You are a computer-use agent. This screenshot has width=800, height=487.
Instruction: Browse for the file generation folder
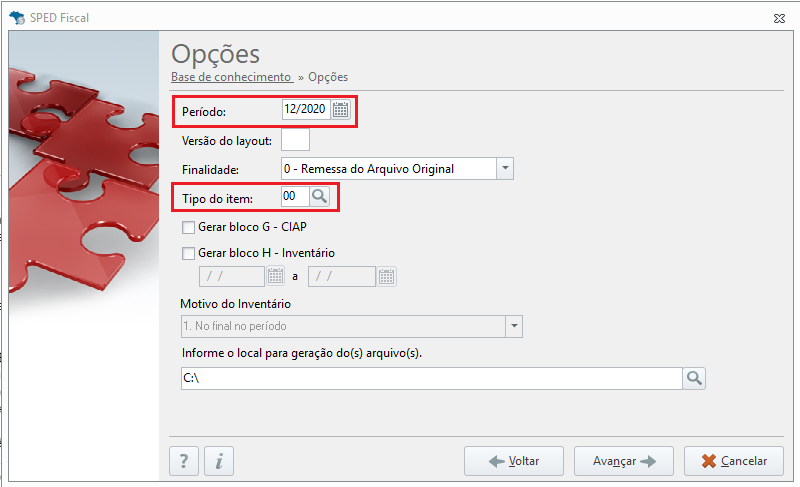point(694,378)
